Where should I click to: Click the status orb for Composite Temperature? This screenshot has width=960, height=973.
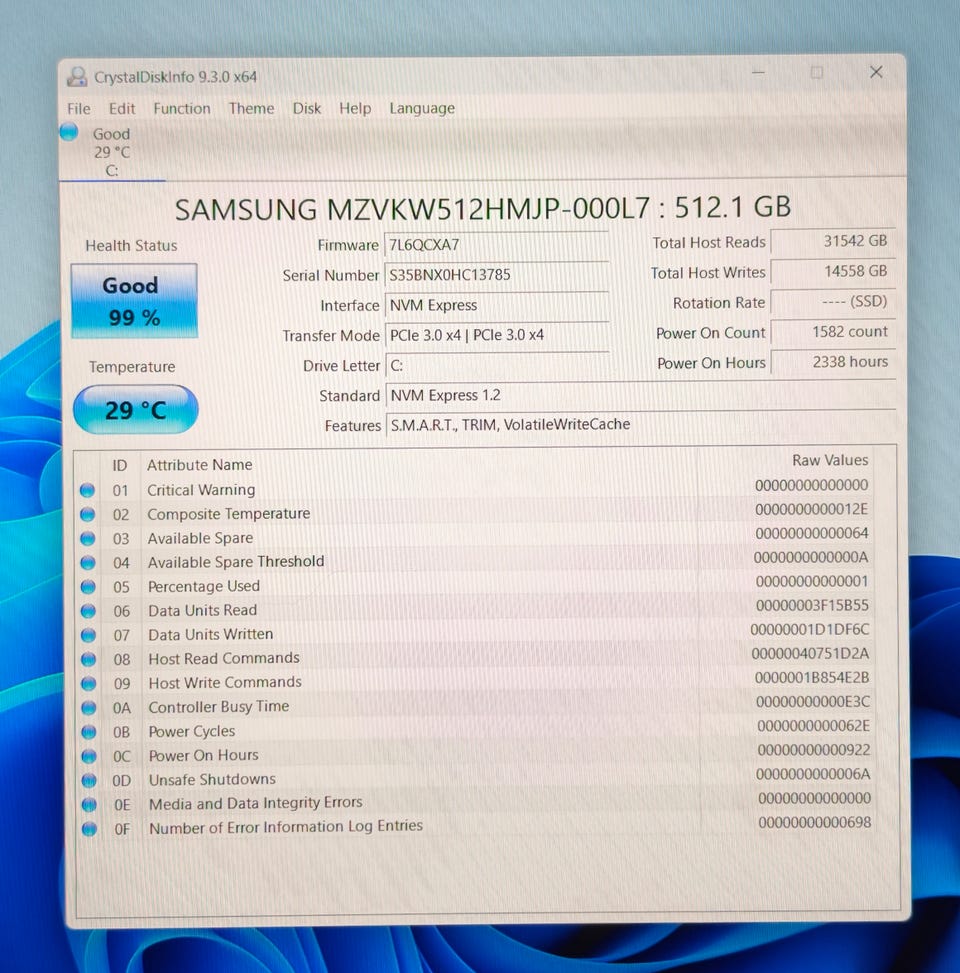click(x=87, y=514)
